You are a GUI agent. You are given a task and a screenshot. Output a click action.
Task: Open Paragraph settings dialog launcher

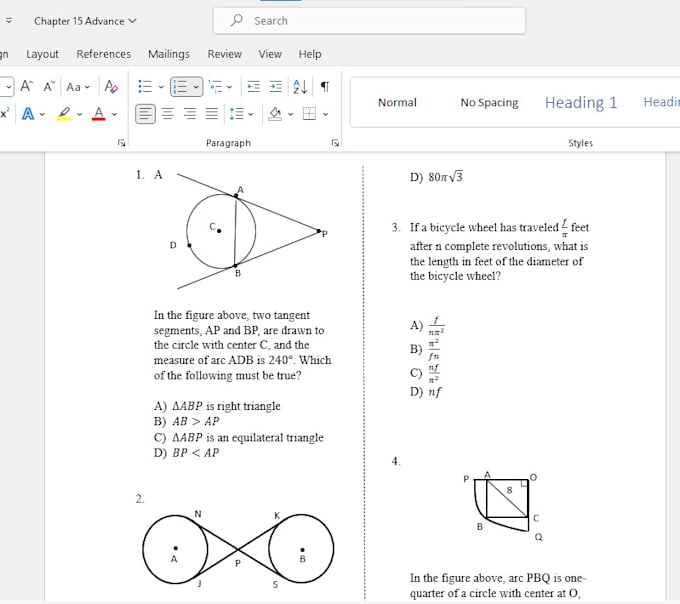click(x=335, y=143)
